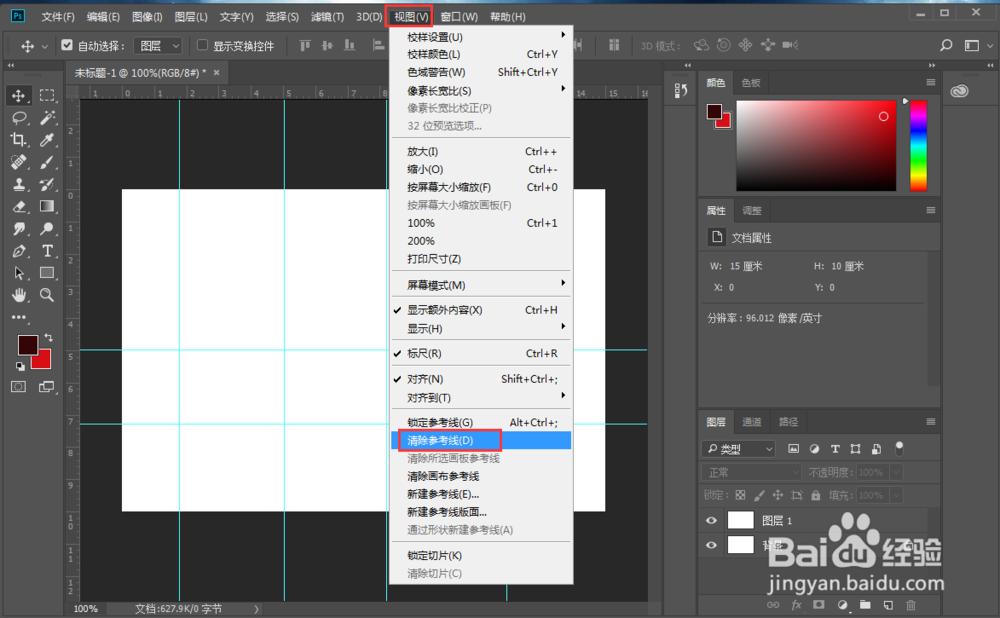Select the Zoom tool
Screen dimensions: 1000x618
47,295
